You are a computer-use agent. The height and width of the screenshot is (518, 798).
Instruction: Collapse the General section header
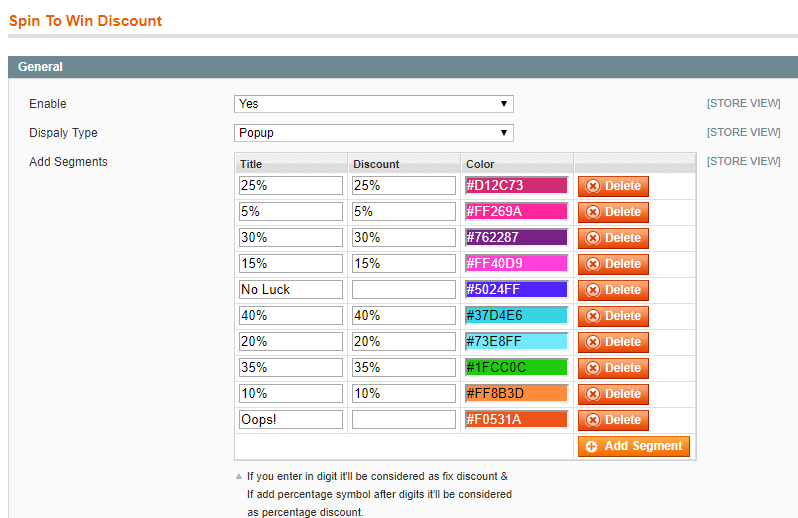[x=402, y=67]
